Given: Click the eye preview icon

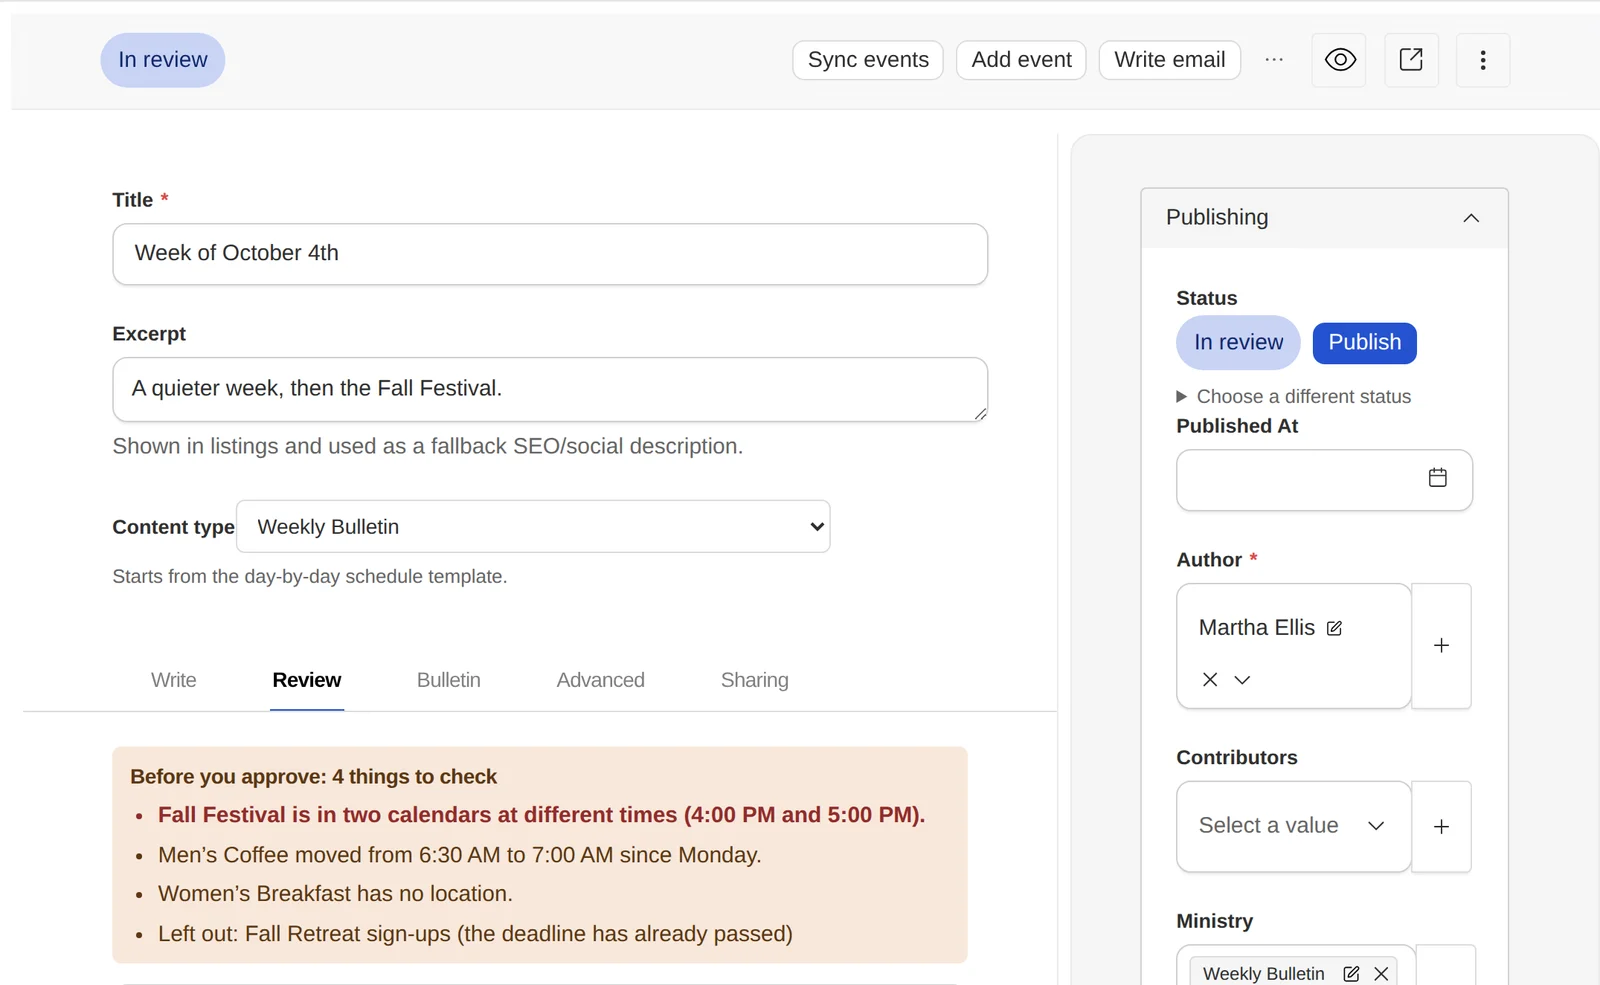Looking at the screenshot, I should point(1339,60).
